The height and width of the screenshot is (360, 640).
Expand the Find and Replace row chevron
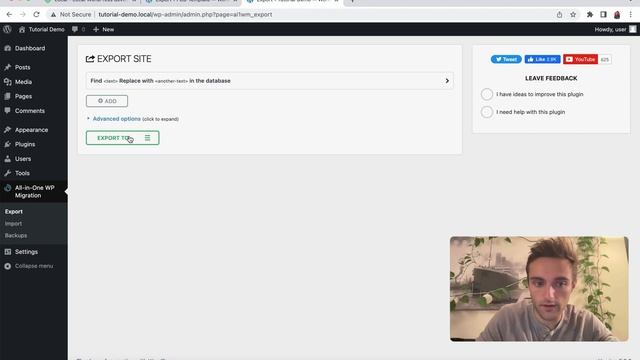[x=447, y=81]
